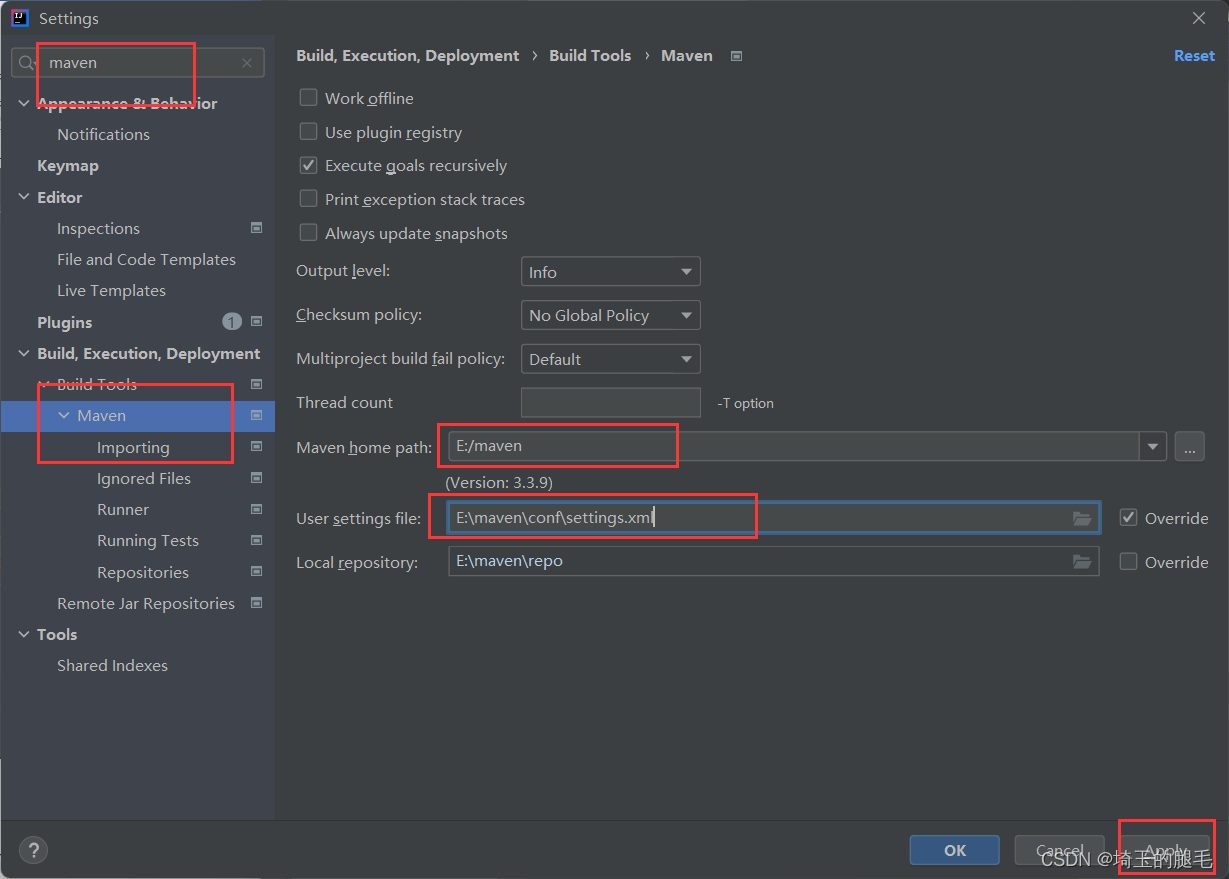Click the settings icon next to Inspections
The width and height of the screenshot is (1229, 879).
257,228
